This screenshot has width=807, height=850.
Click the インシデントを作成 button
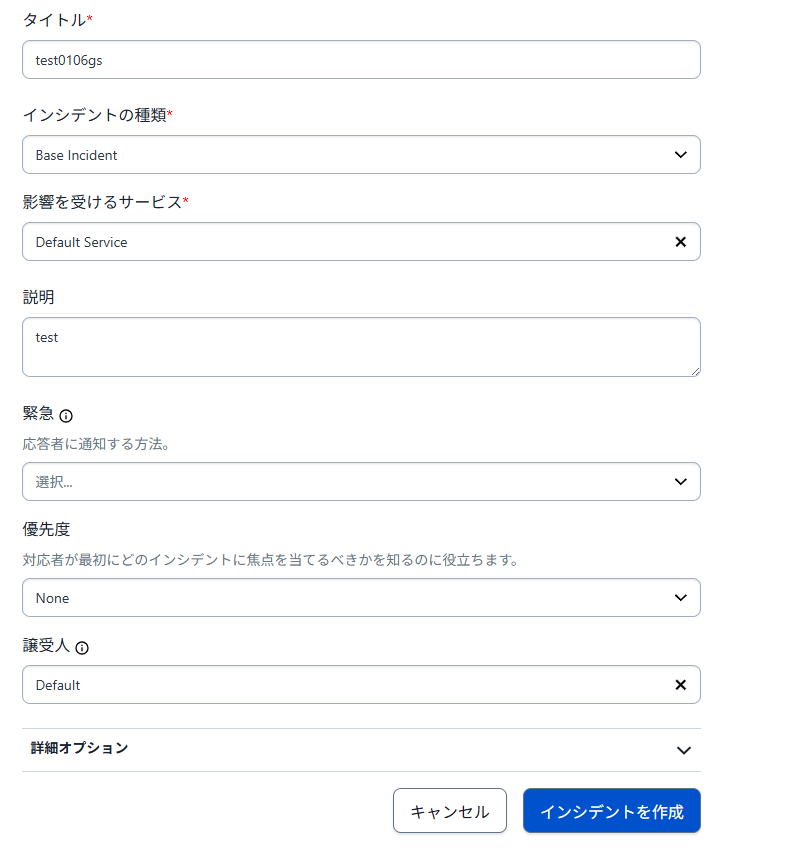[x=611, y=811]
